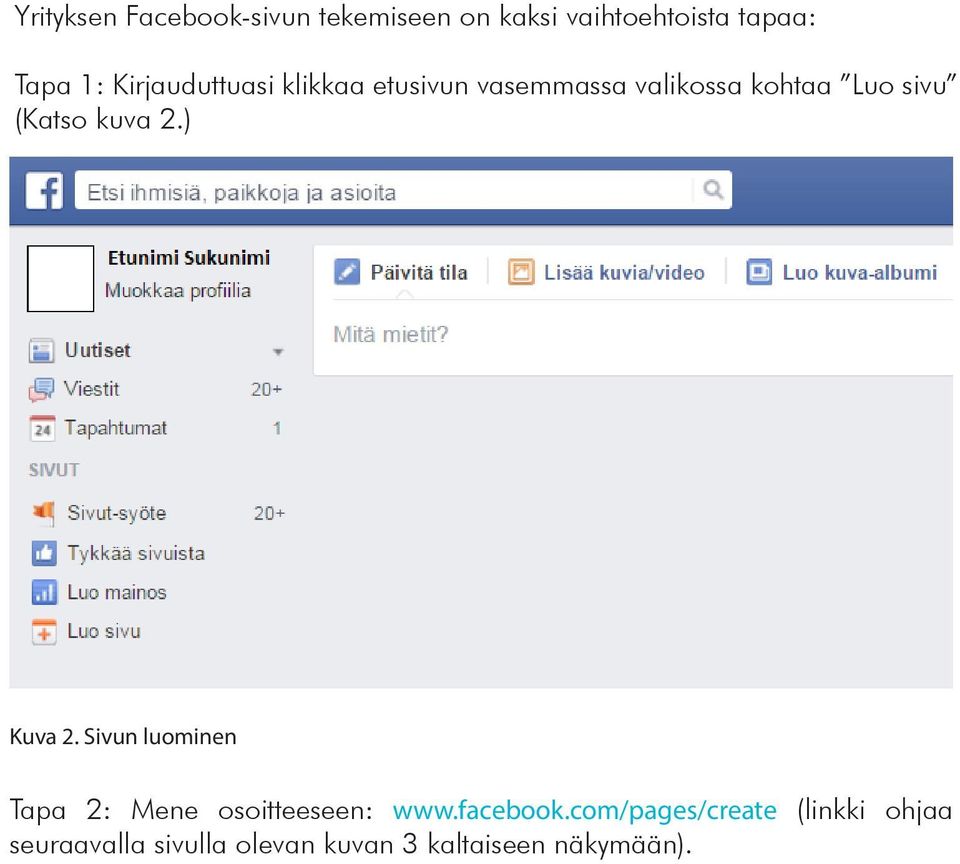Click the Tapahtumat count of 1

[277, 428]
